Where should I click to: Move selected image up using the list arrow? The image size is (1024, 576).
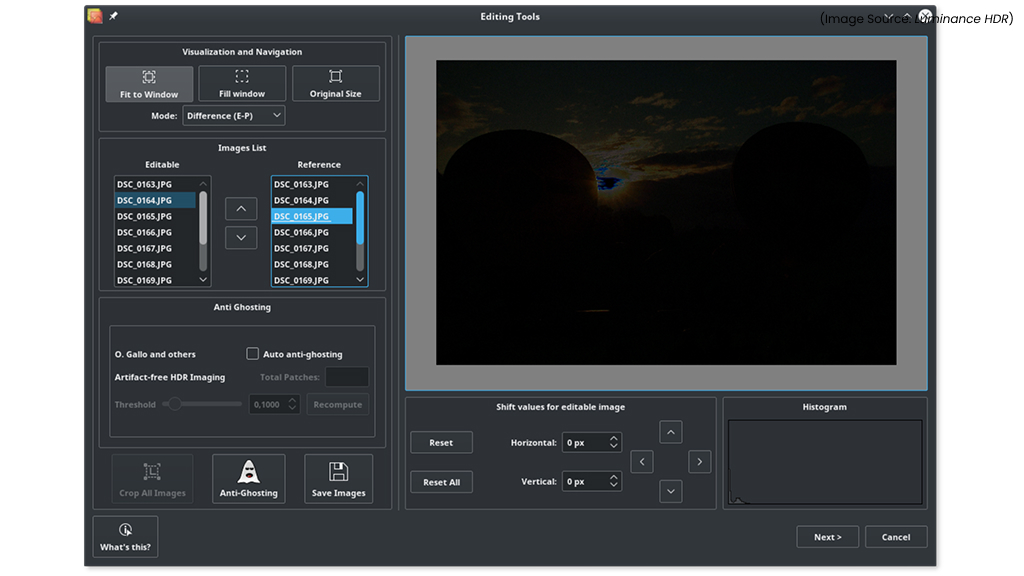(x=240, y=208)
